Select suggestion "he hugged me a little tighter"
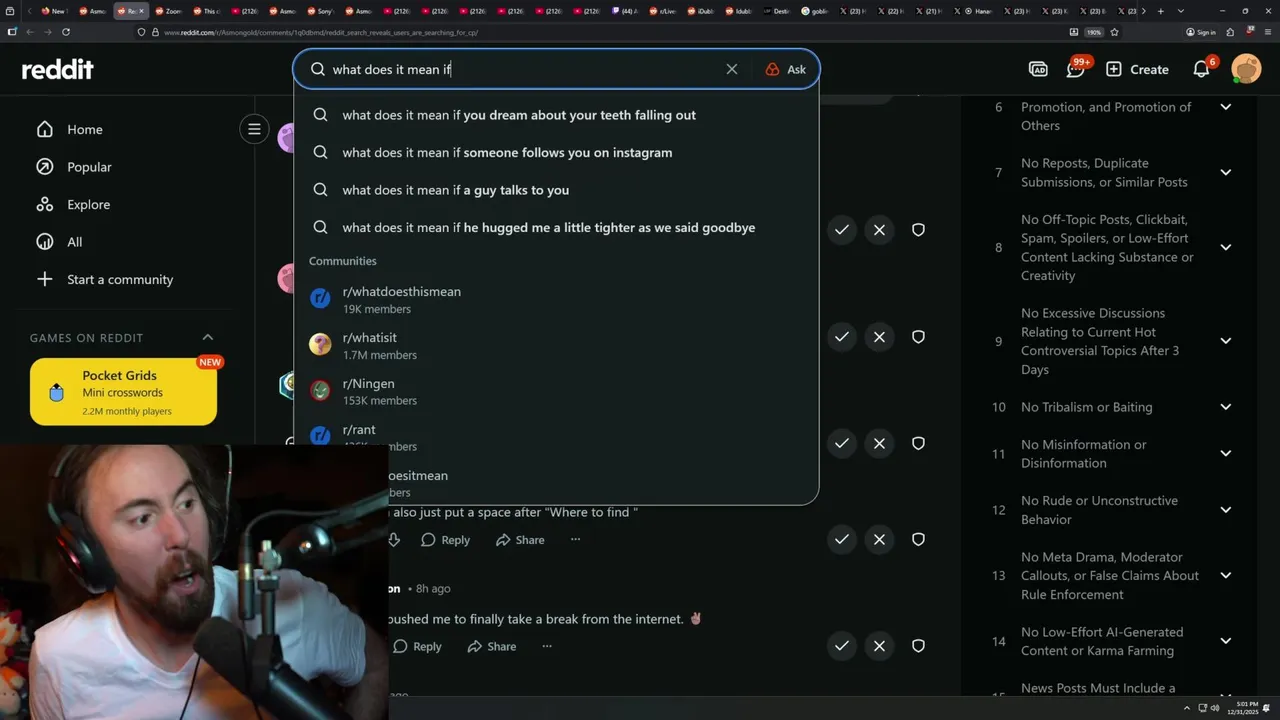This screenshot has width=1280, height=720. [556, 228]
